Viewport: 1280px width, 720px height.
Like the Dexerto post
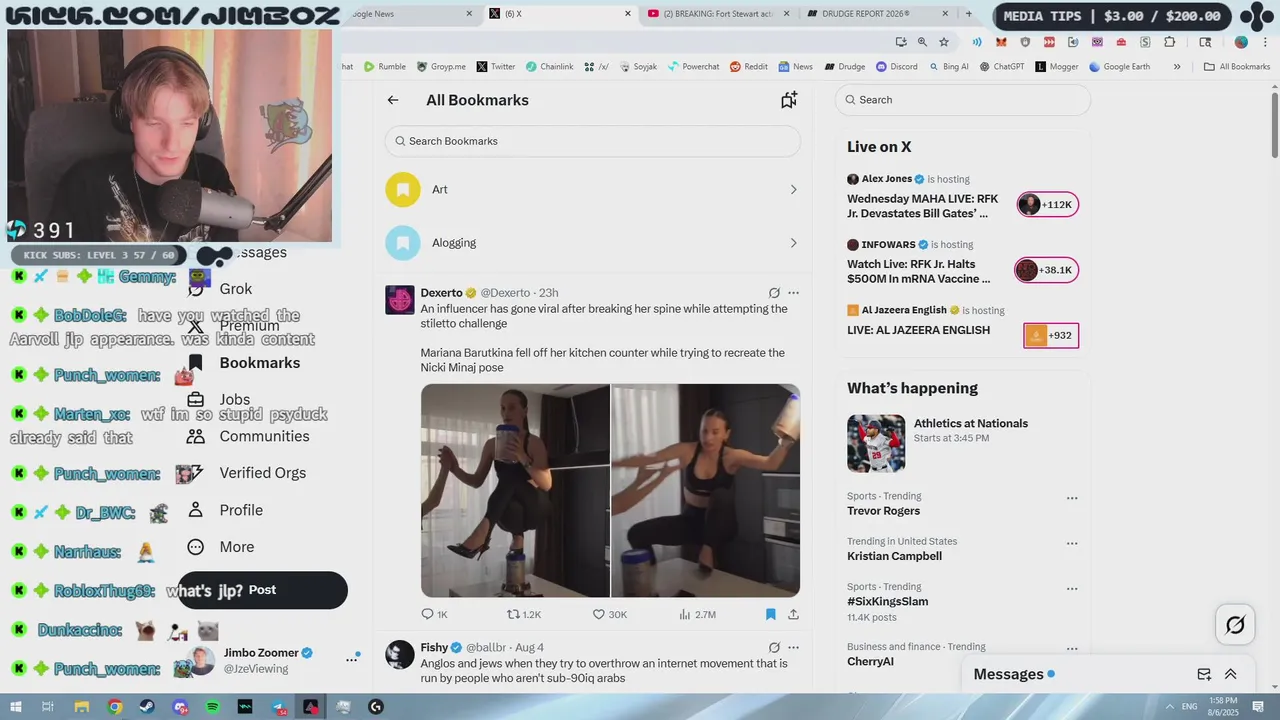tap(610, 614)
